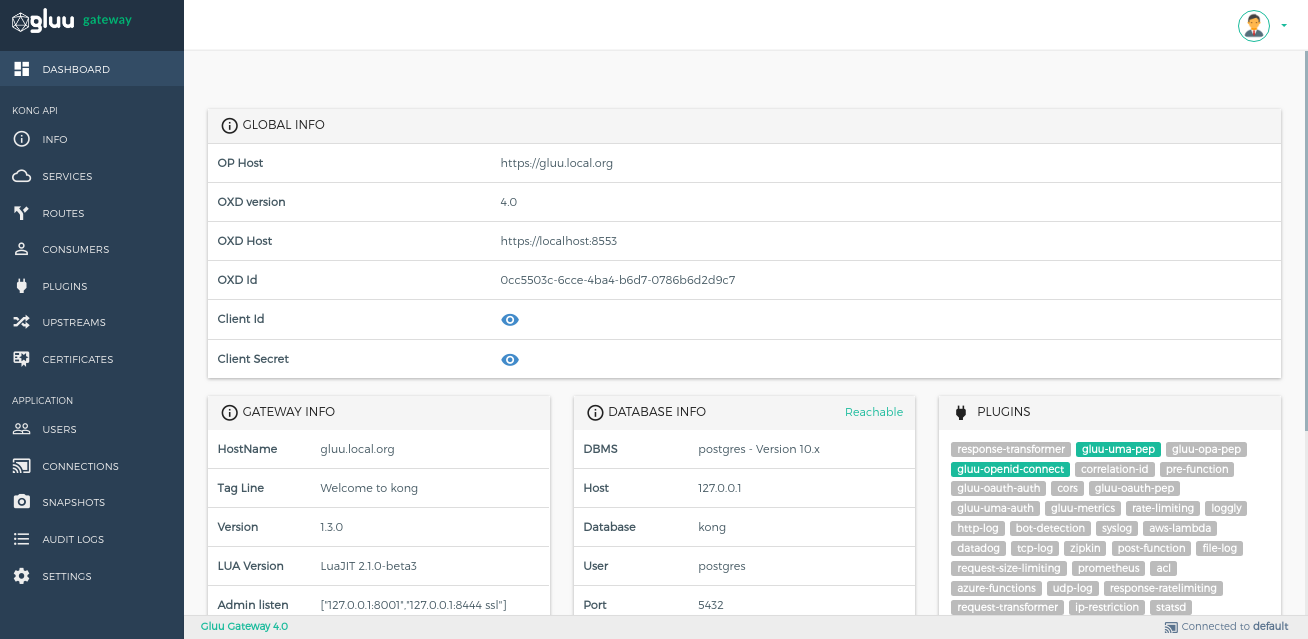Click the Consumers person icon
Screen dimensions: 1308x639
click(21, 249)
